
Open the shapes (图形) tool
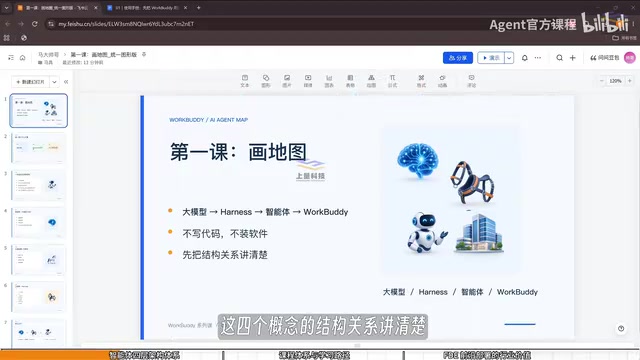coord(266,81)
